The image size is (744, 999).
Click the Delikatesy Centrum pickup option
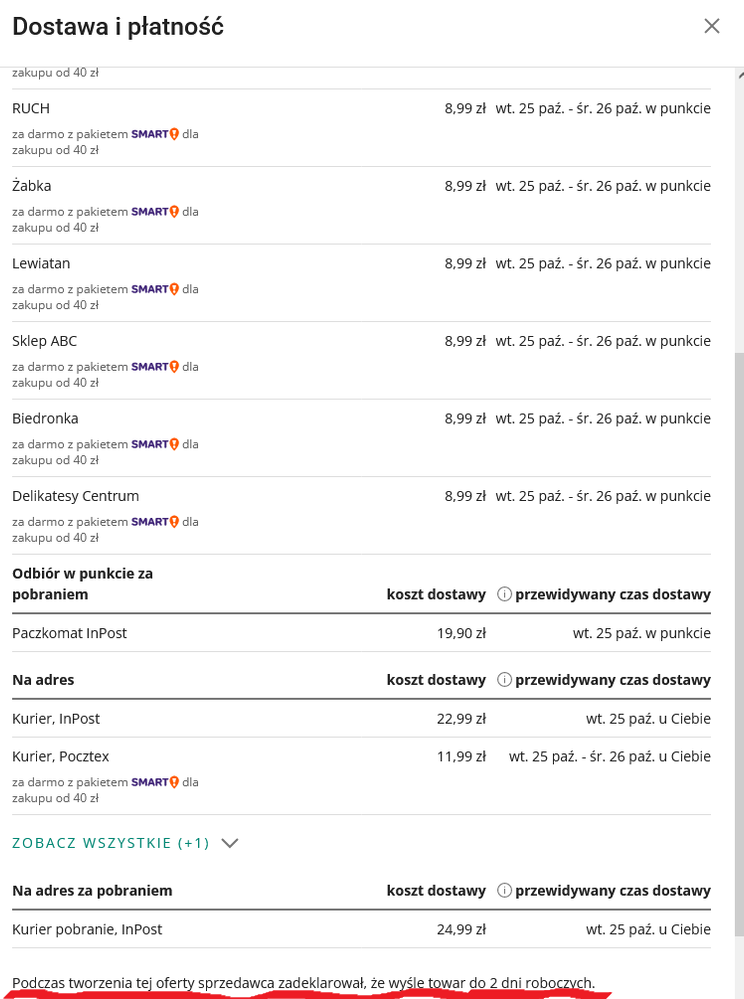[76, 496]
